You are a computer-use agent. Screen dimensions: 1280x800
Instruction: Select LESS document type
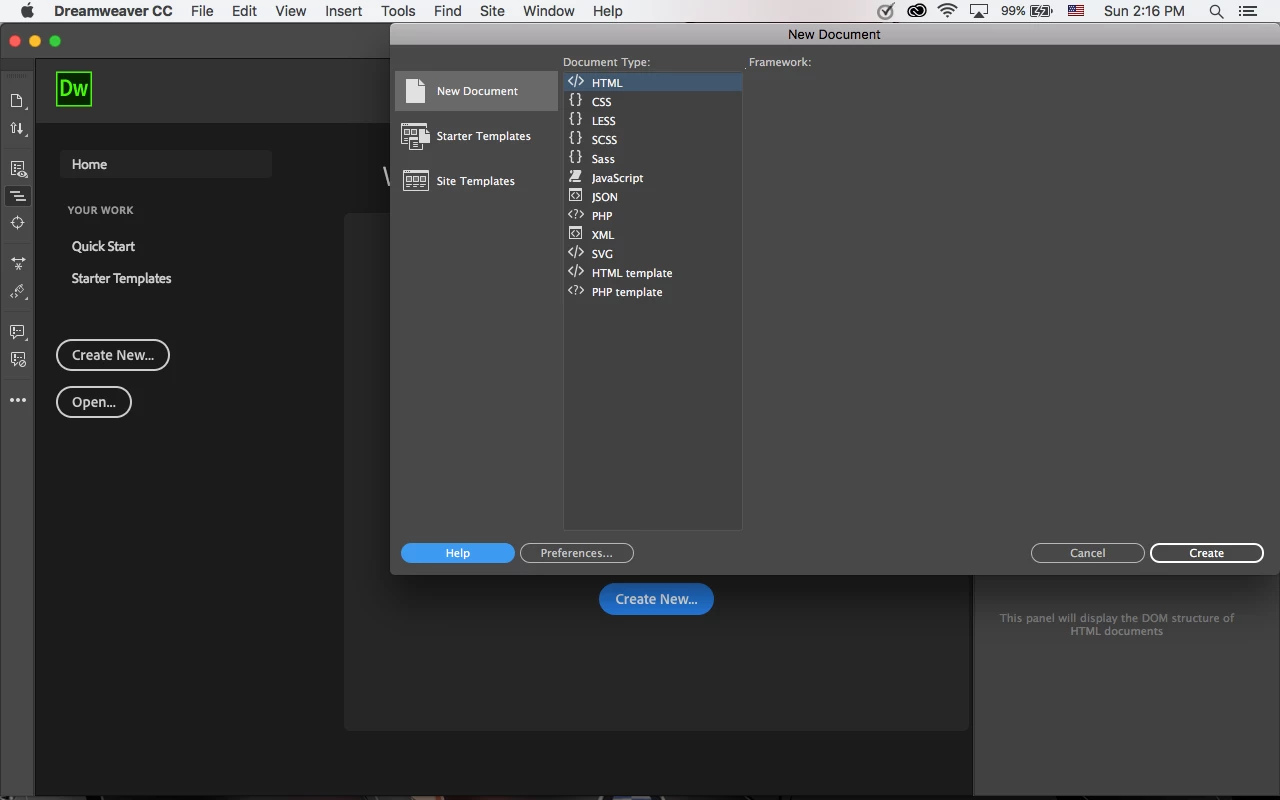click(652, 121)
